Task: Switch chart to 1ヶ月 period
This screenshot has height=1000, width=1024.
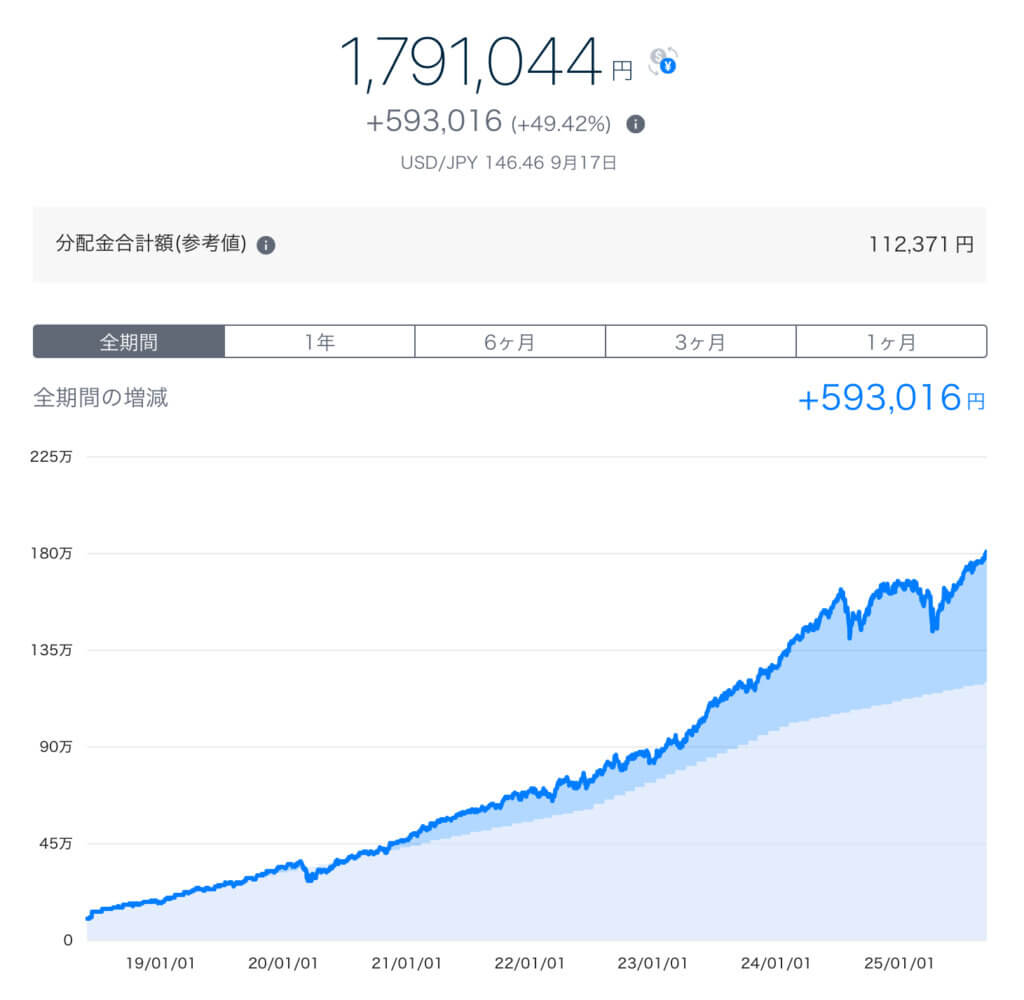Action: tap(891, 341)
